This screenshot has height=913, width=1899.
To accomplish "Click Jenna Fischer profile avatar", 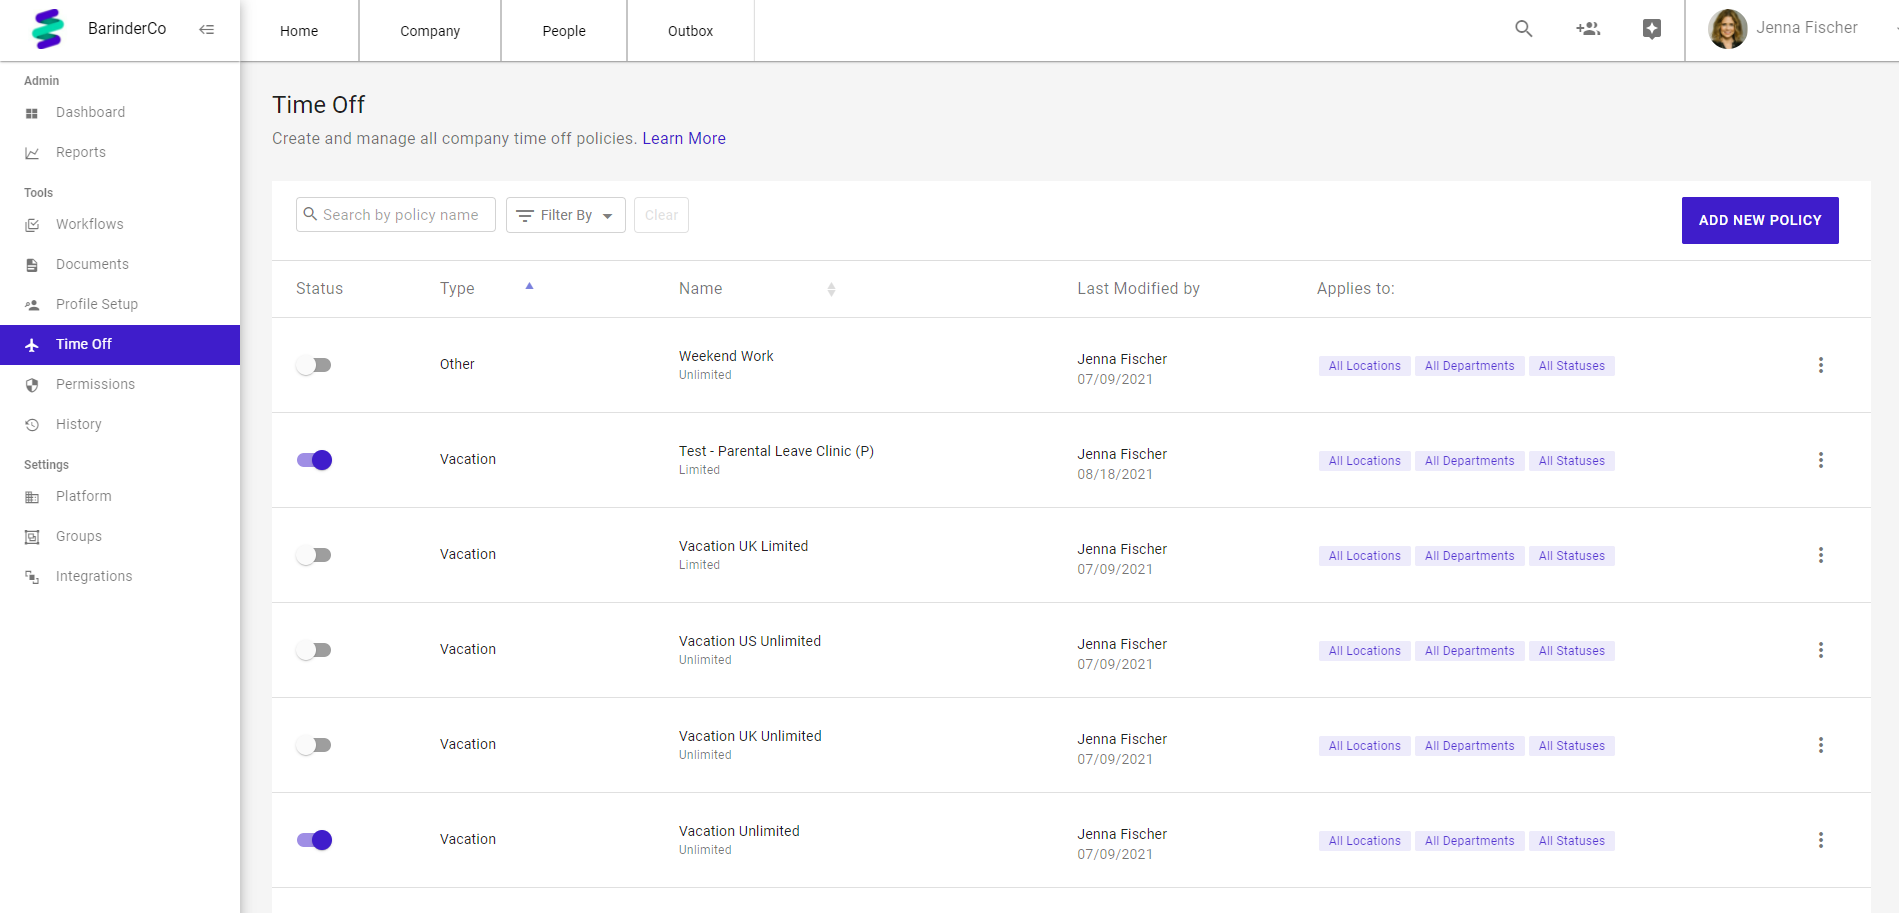I will [x=1727, y=29].
